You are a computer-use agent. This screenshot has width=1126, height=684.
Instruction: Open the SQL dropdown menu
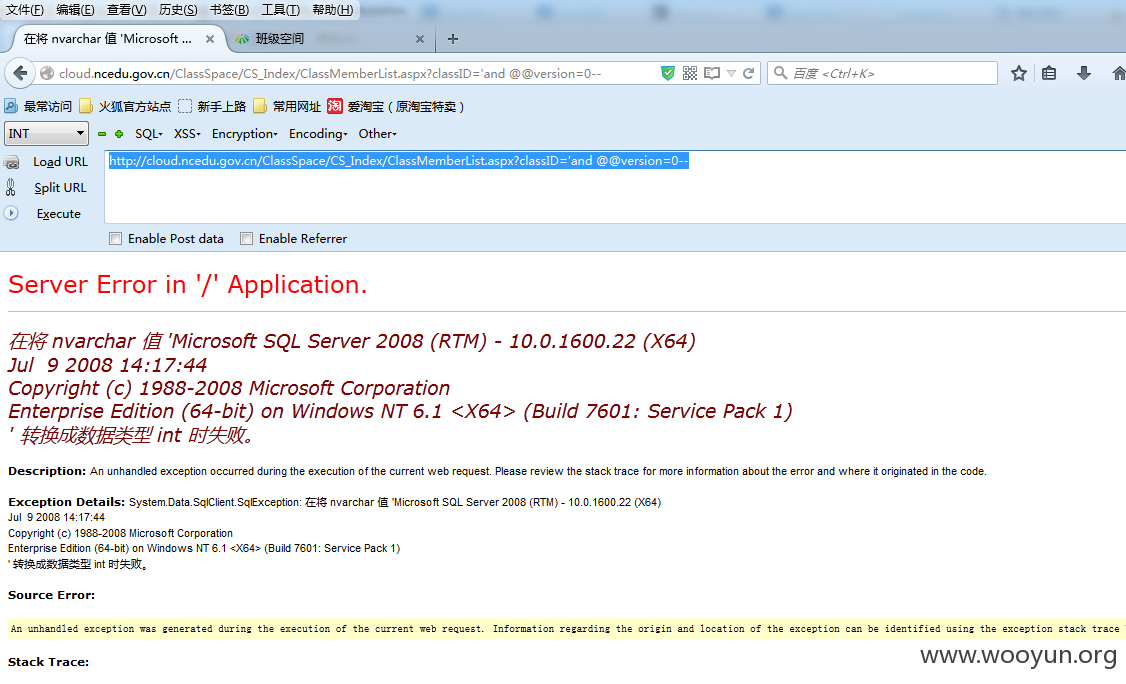click(149, 134)
